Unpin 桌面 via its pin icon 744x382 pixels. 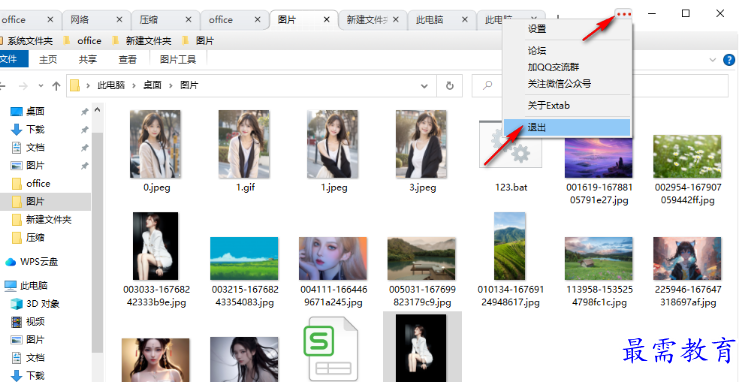pyautogui.click(x=84, y=112)
